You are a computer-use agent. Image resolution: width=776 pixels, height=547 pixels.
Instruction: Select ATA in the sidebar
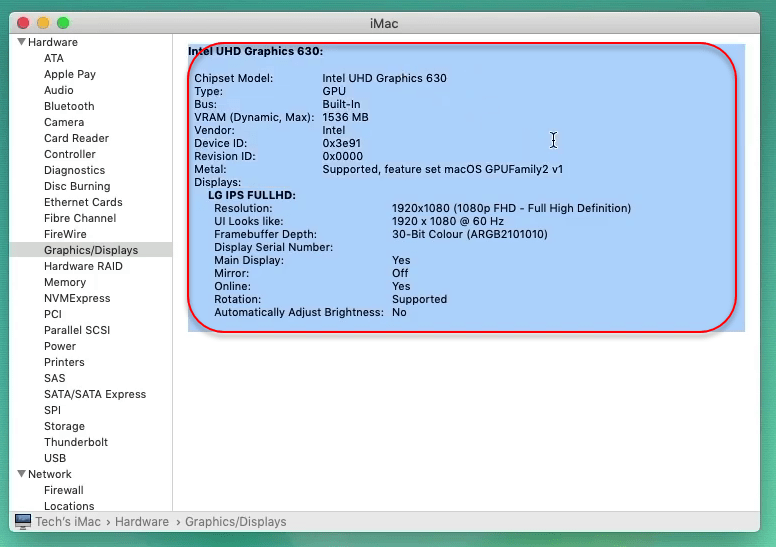click(53, 58)
